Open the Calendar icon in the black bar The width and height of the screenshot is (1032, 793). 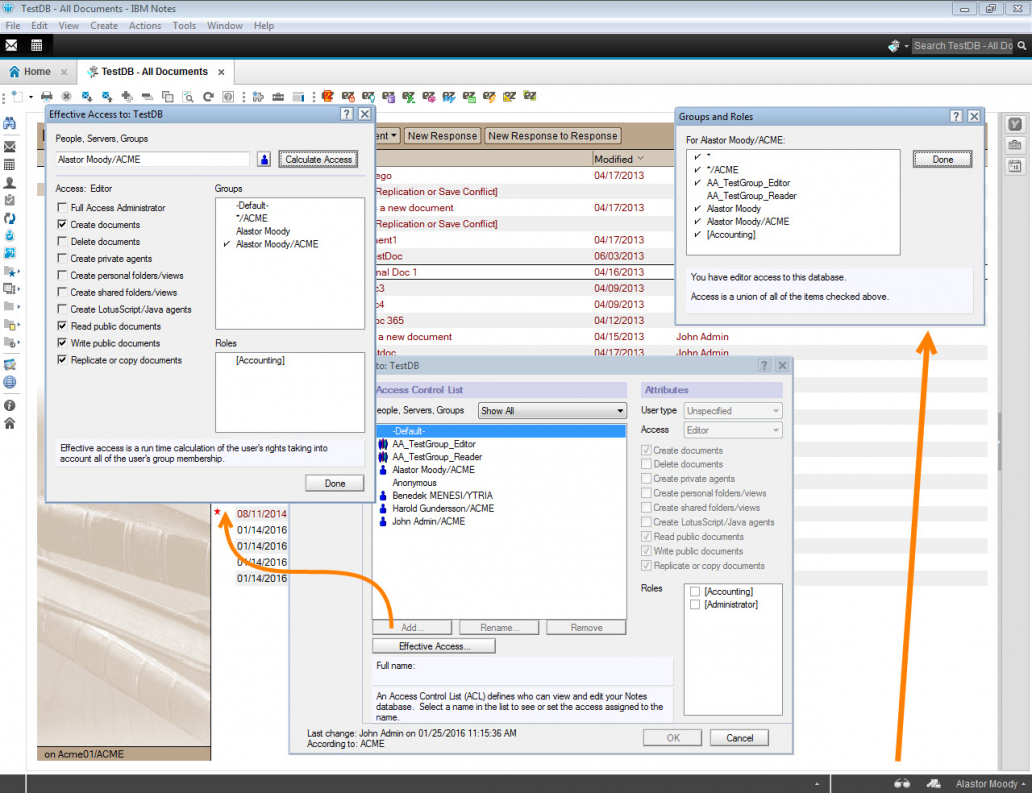coord(36,45)
